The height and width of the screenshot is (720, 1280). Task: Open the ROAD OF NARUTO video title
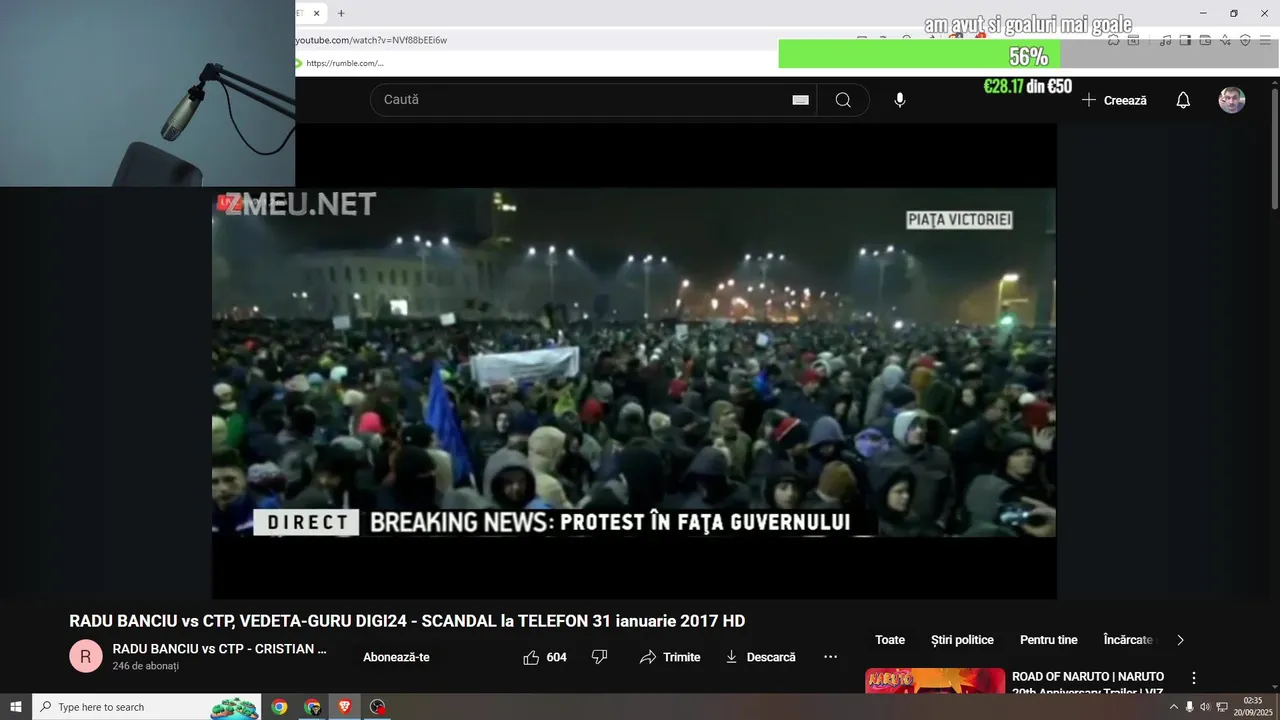pos(1088,683)
